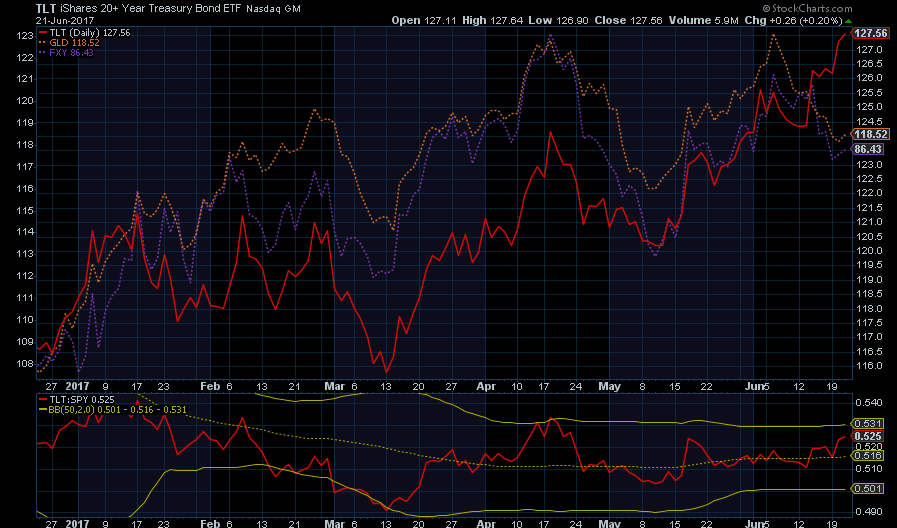The image size is (897, 528).
Task: Click the 'Nasdaq GM' exchange label
Action: coord(273,9)
